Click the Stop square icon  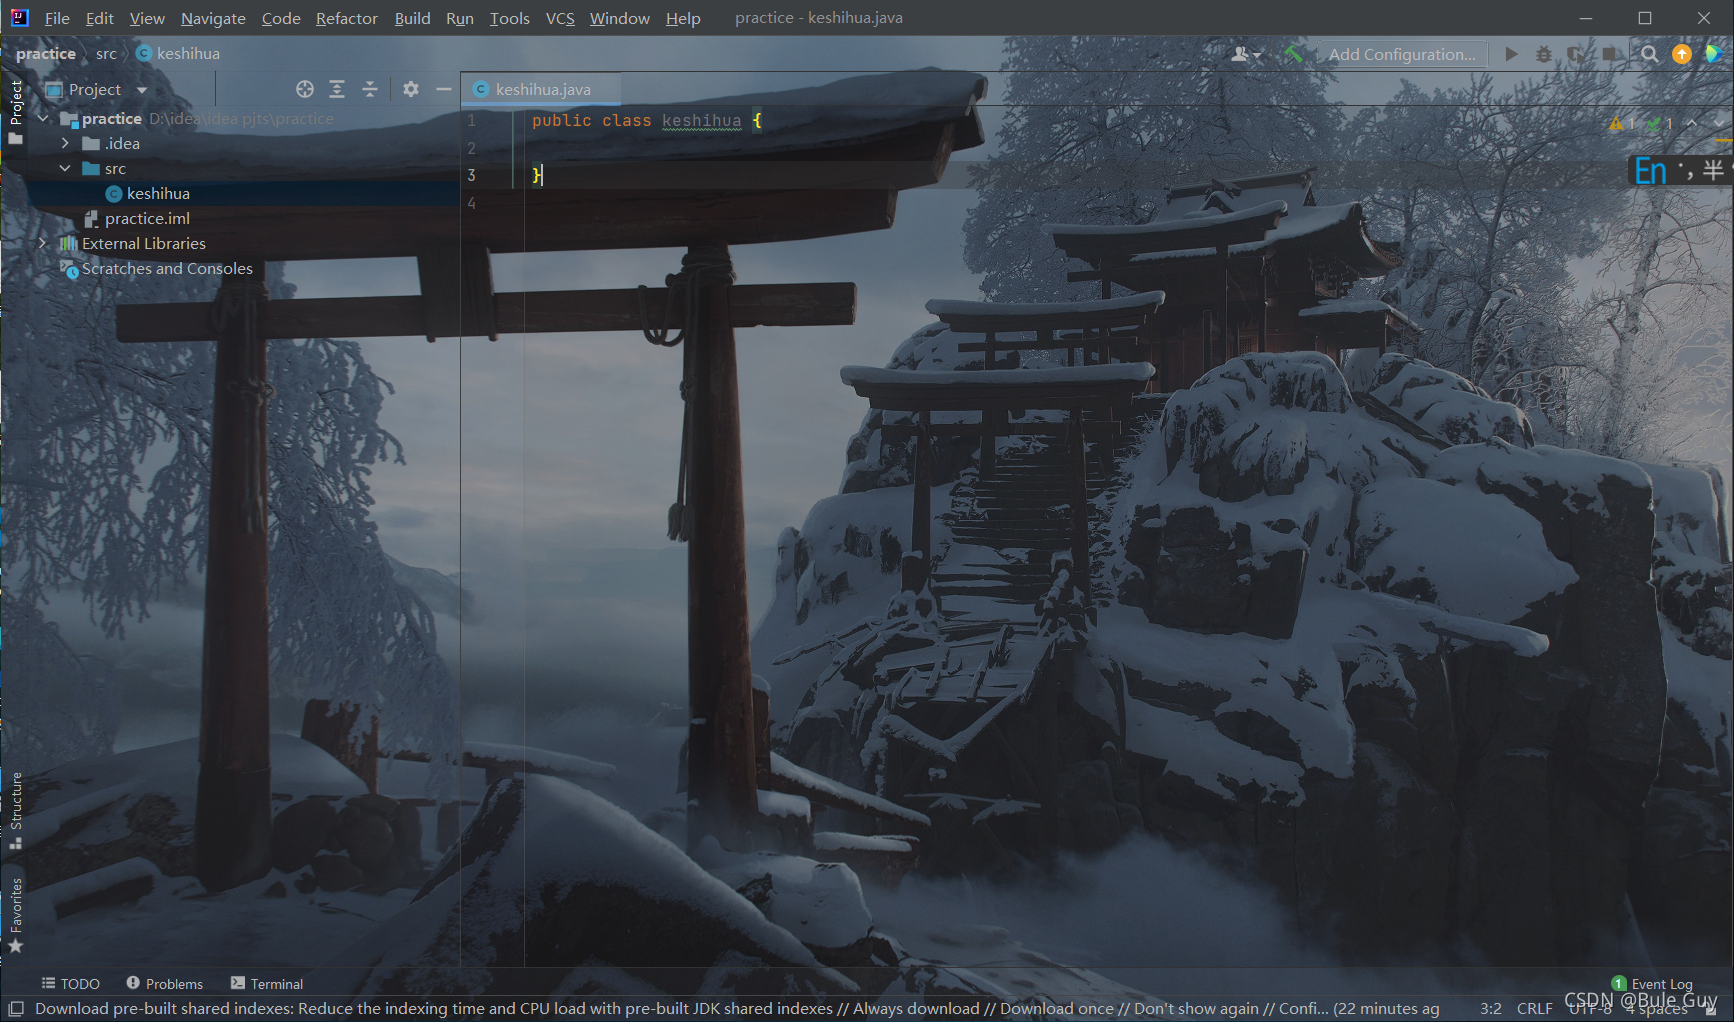point(1610,54)
